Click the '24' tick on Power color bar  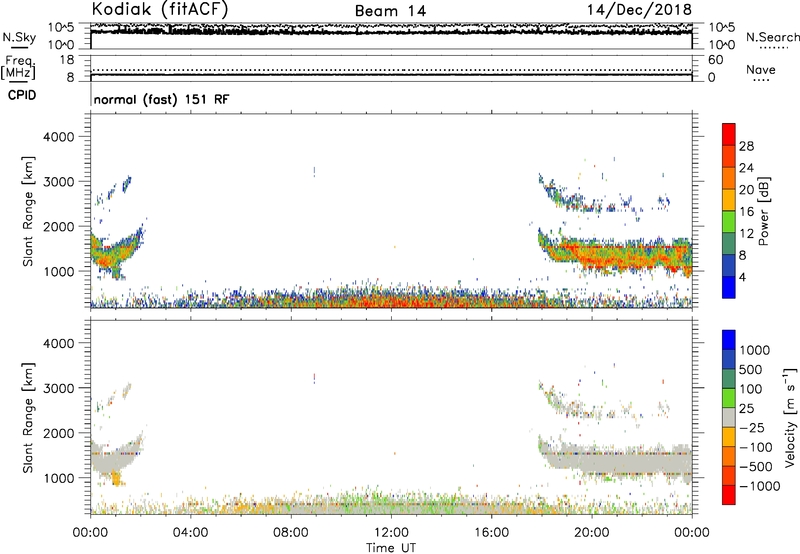pos(746,168)
